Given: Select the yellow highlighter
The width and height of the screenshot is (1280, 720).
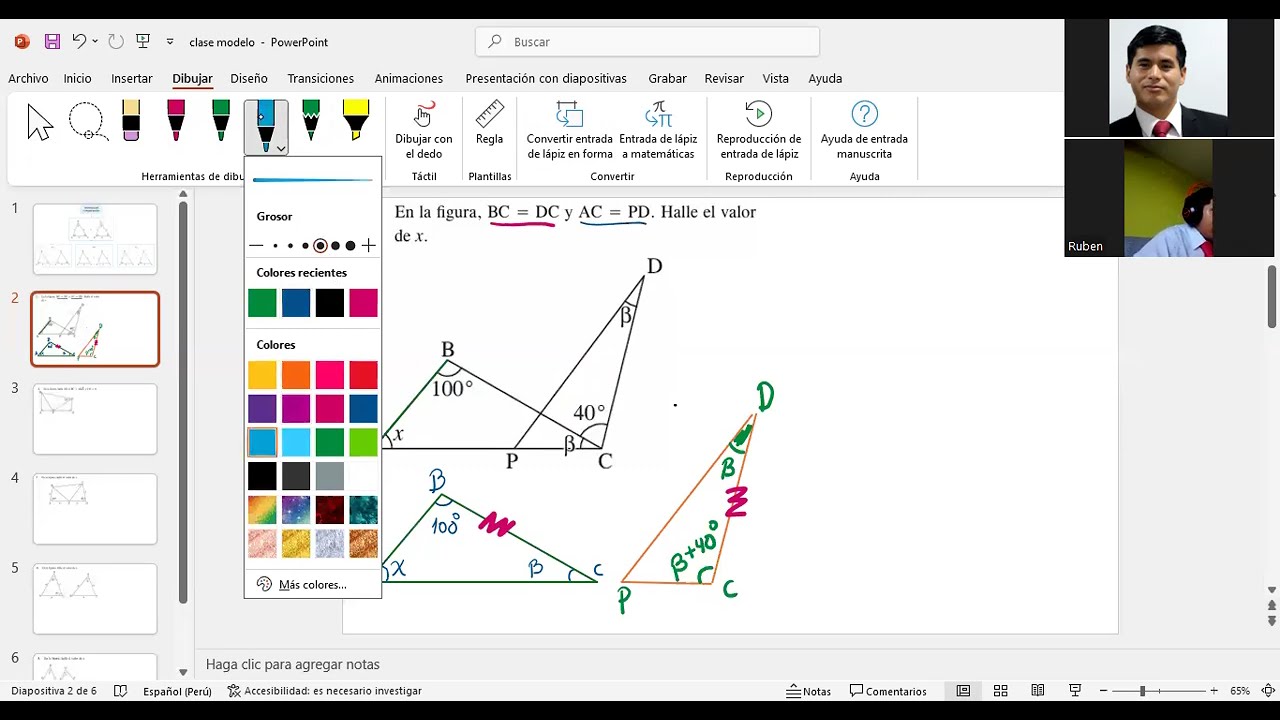Looking at the screenshot, I should coord(356,120).
